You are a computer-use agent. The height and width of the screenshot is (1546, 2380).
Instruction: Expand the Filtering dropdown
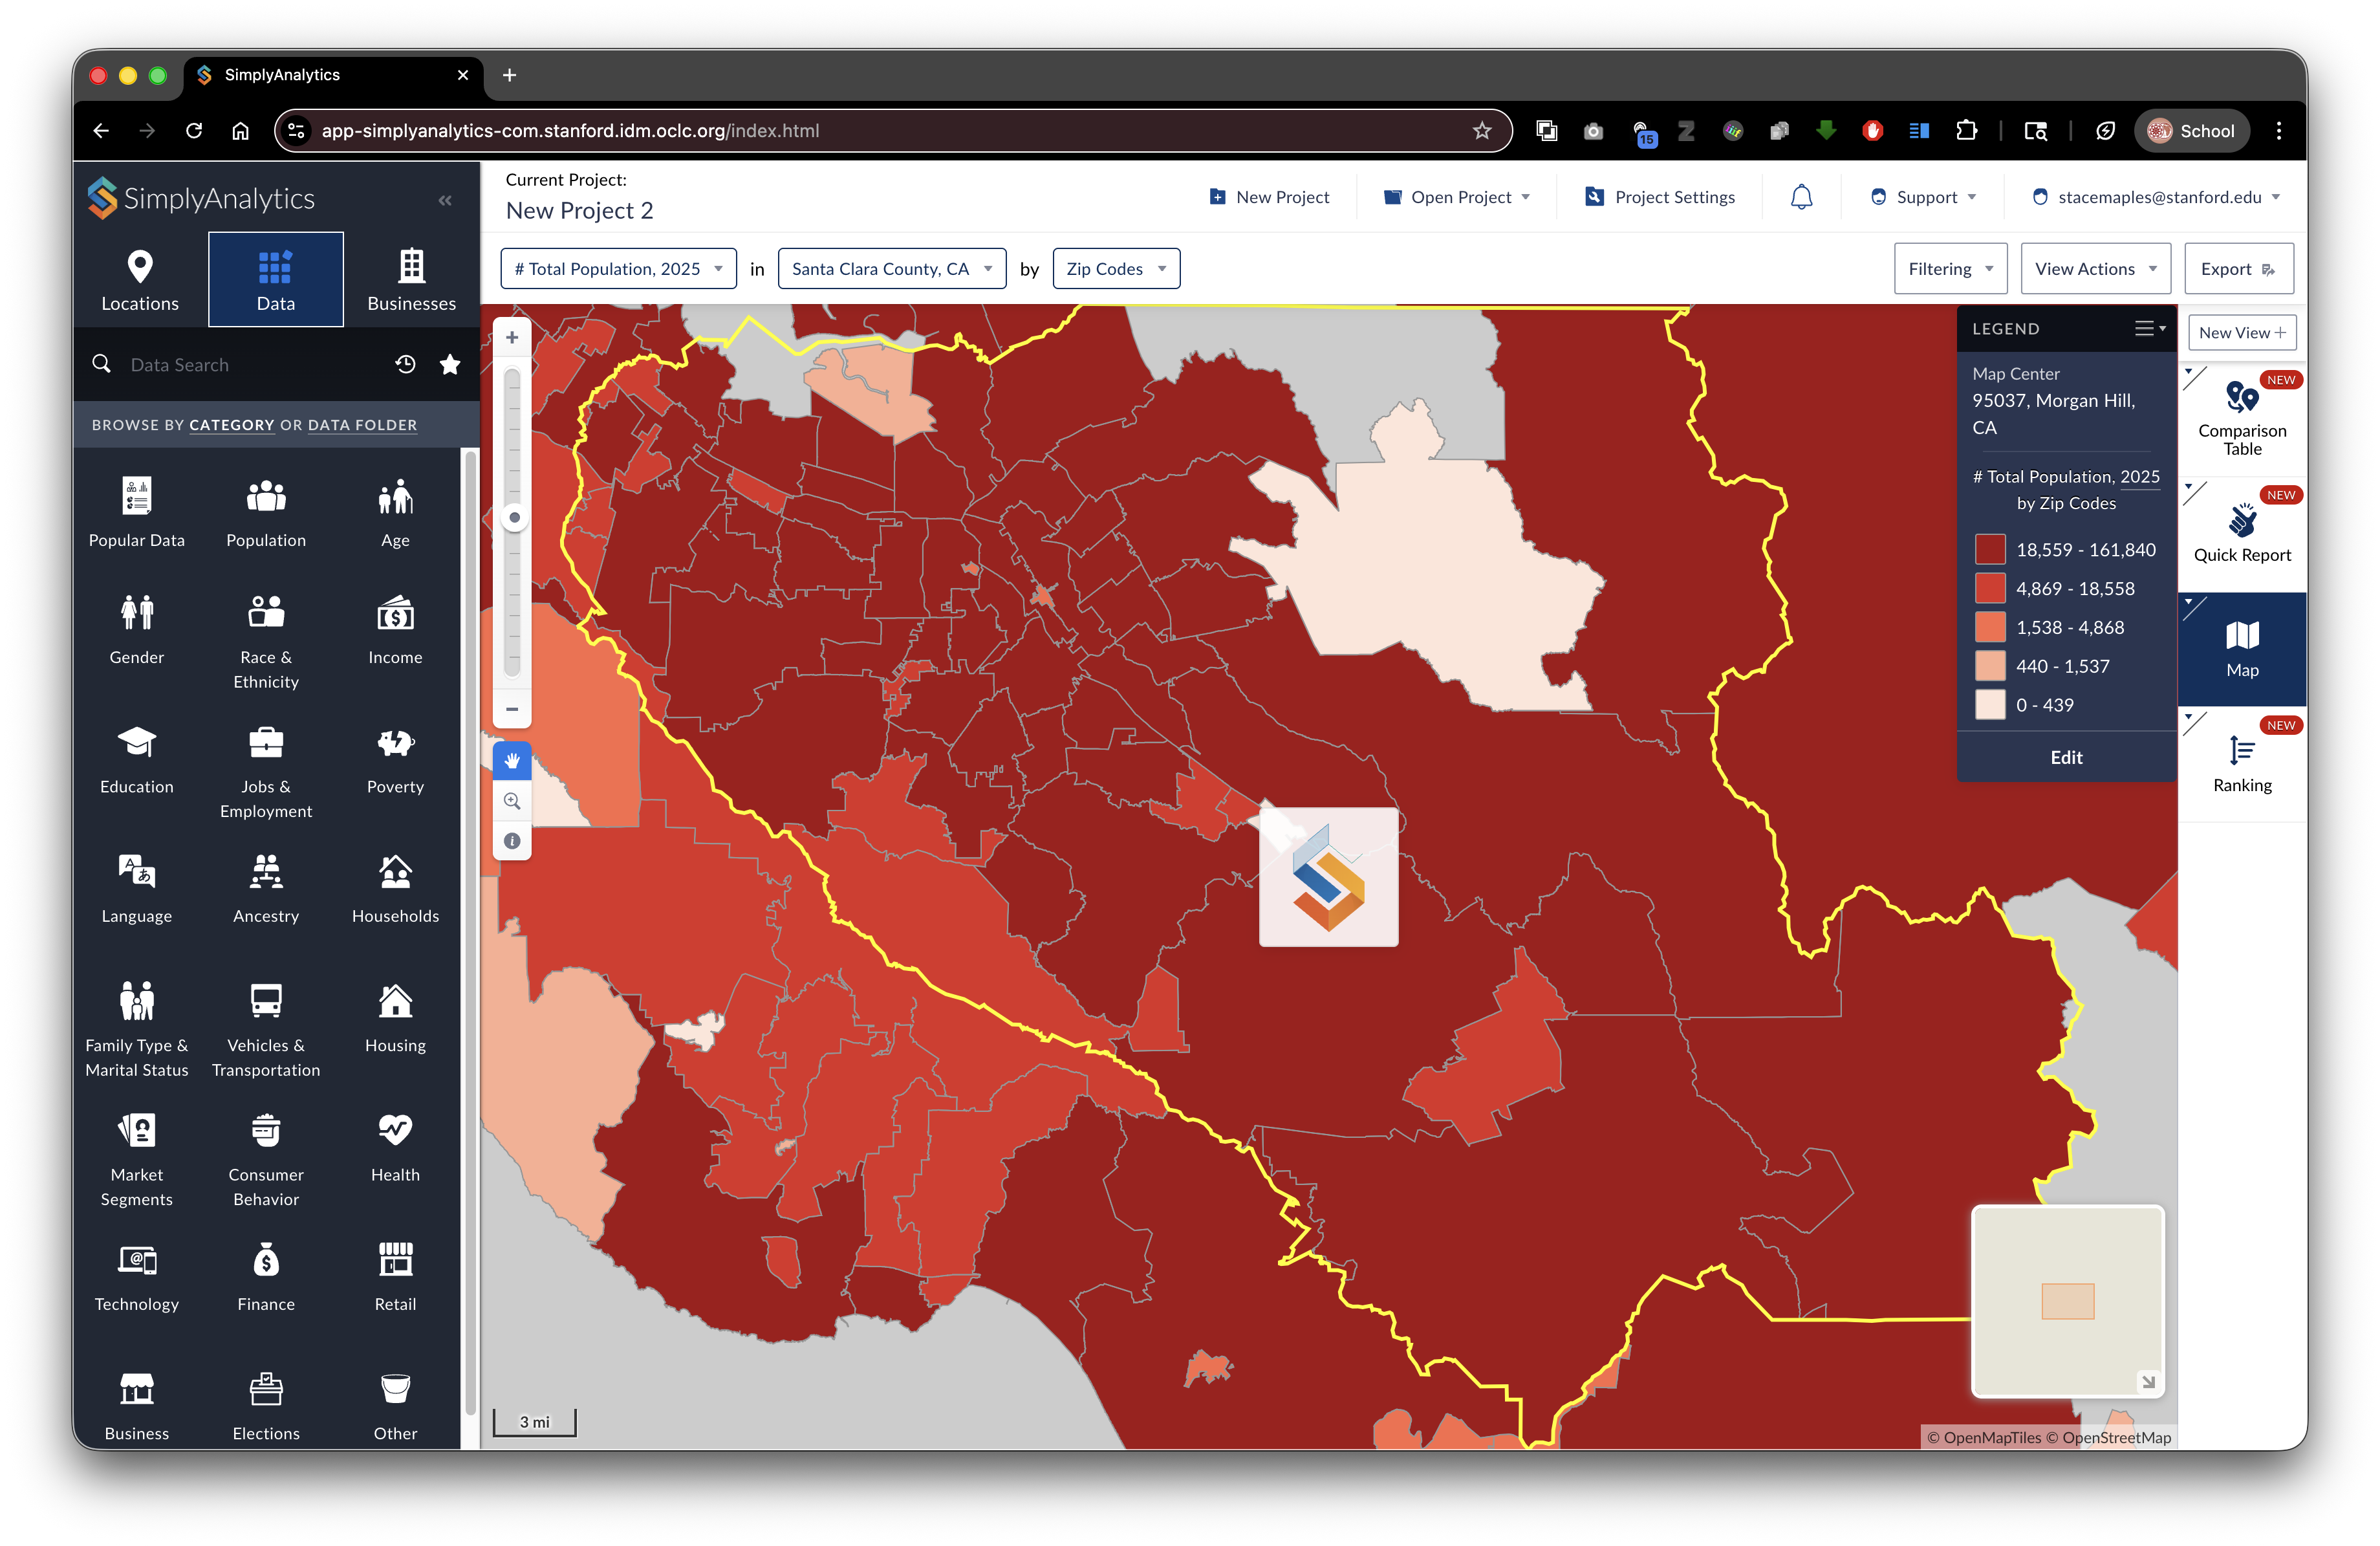[1950, 269]
